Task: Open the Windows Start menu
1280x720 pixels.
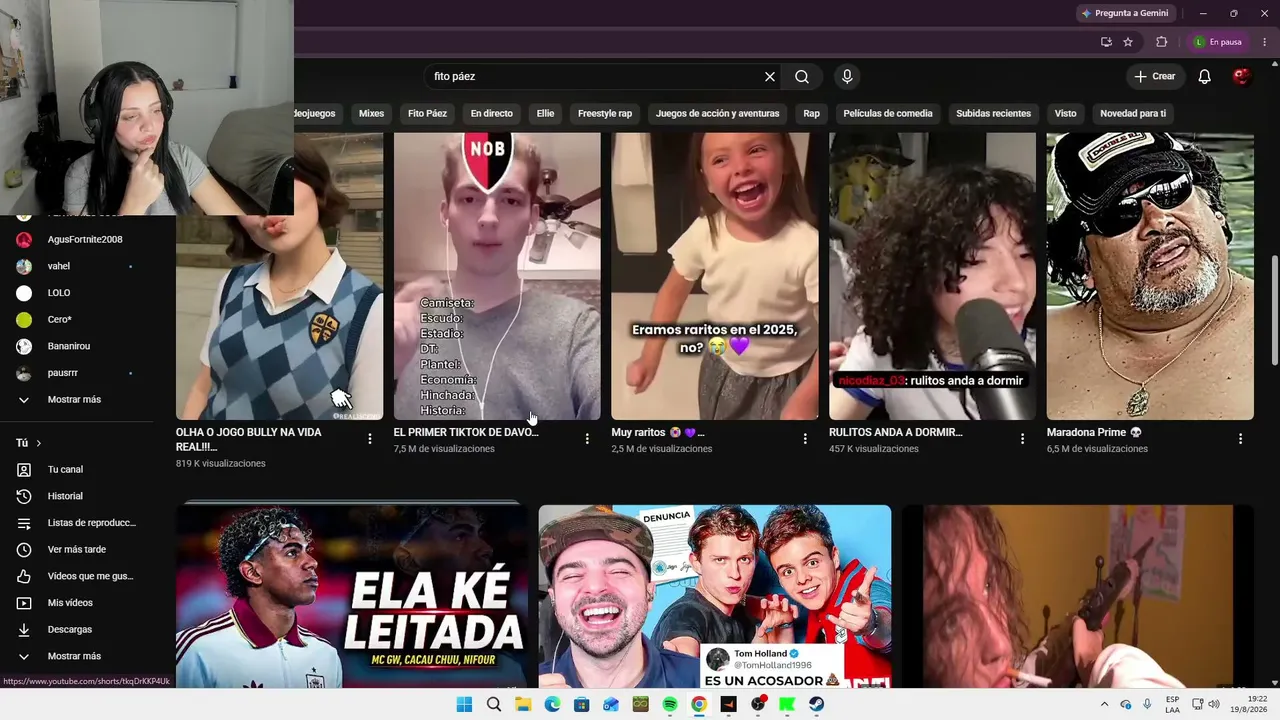Action: click(x=464, y=705)
